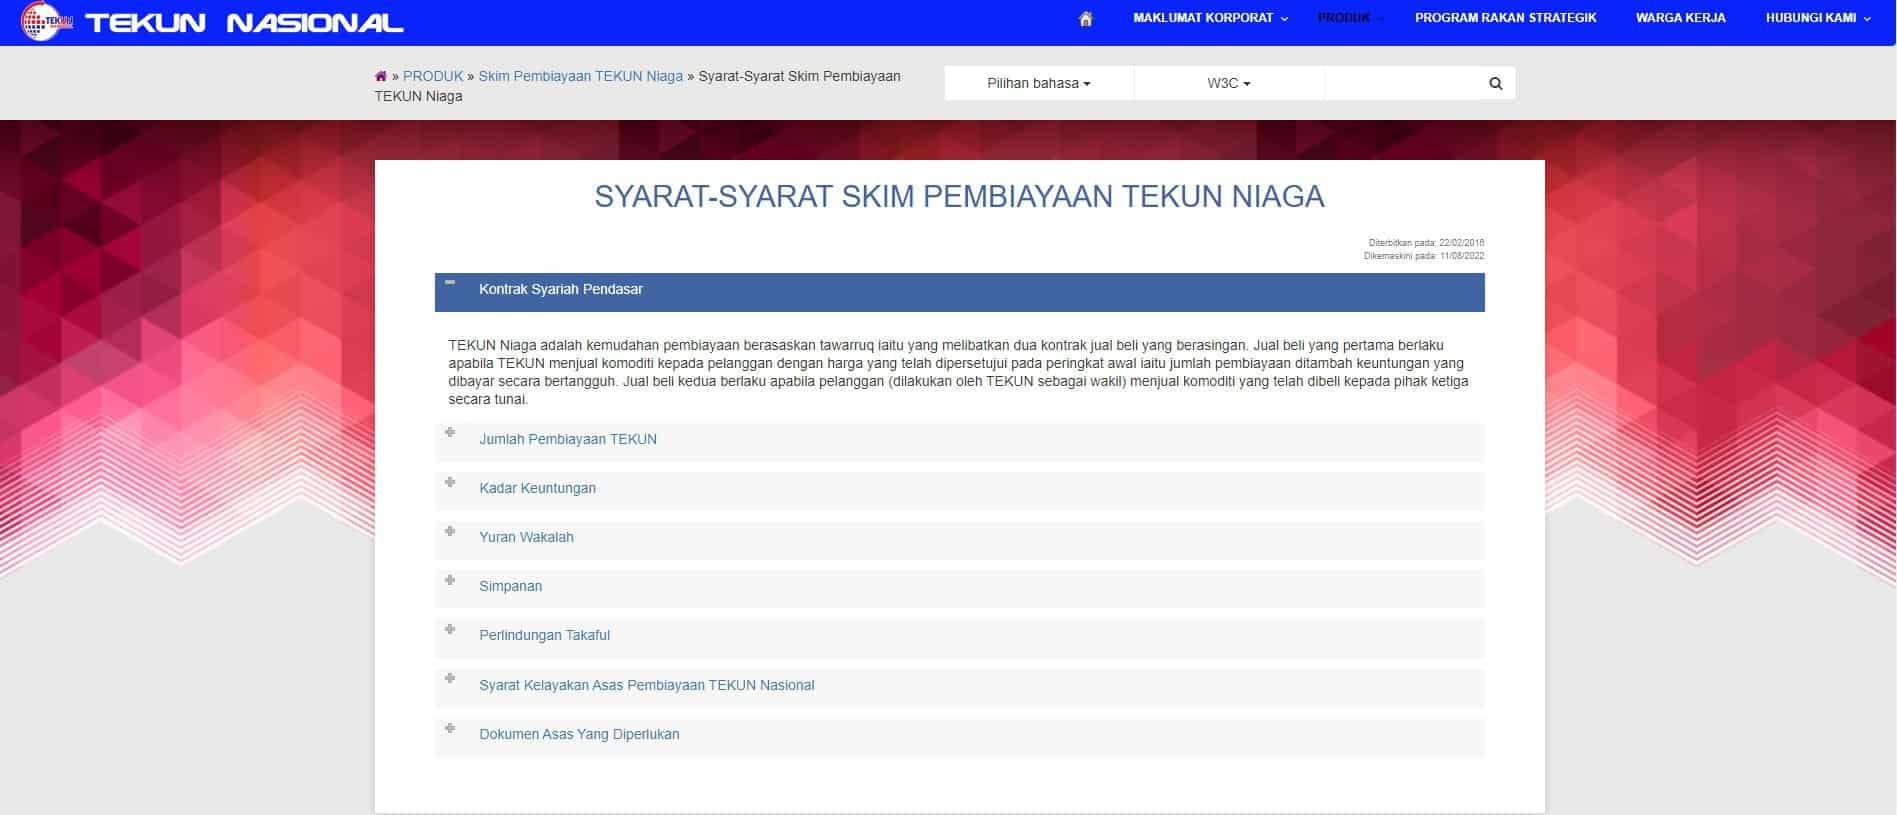Click plus icon beside Simpanan
1897x815 pixels.
450,579
